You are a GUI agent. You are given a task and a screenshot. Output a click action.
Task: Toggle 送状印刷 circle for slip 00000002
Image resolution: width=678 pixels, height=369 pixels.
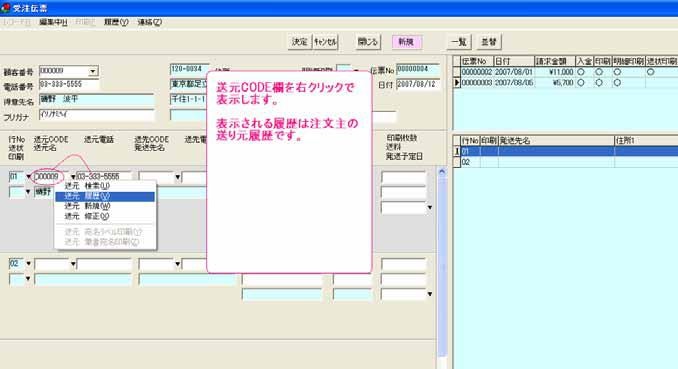click(x=650, y=72)
